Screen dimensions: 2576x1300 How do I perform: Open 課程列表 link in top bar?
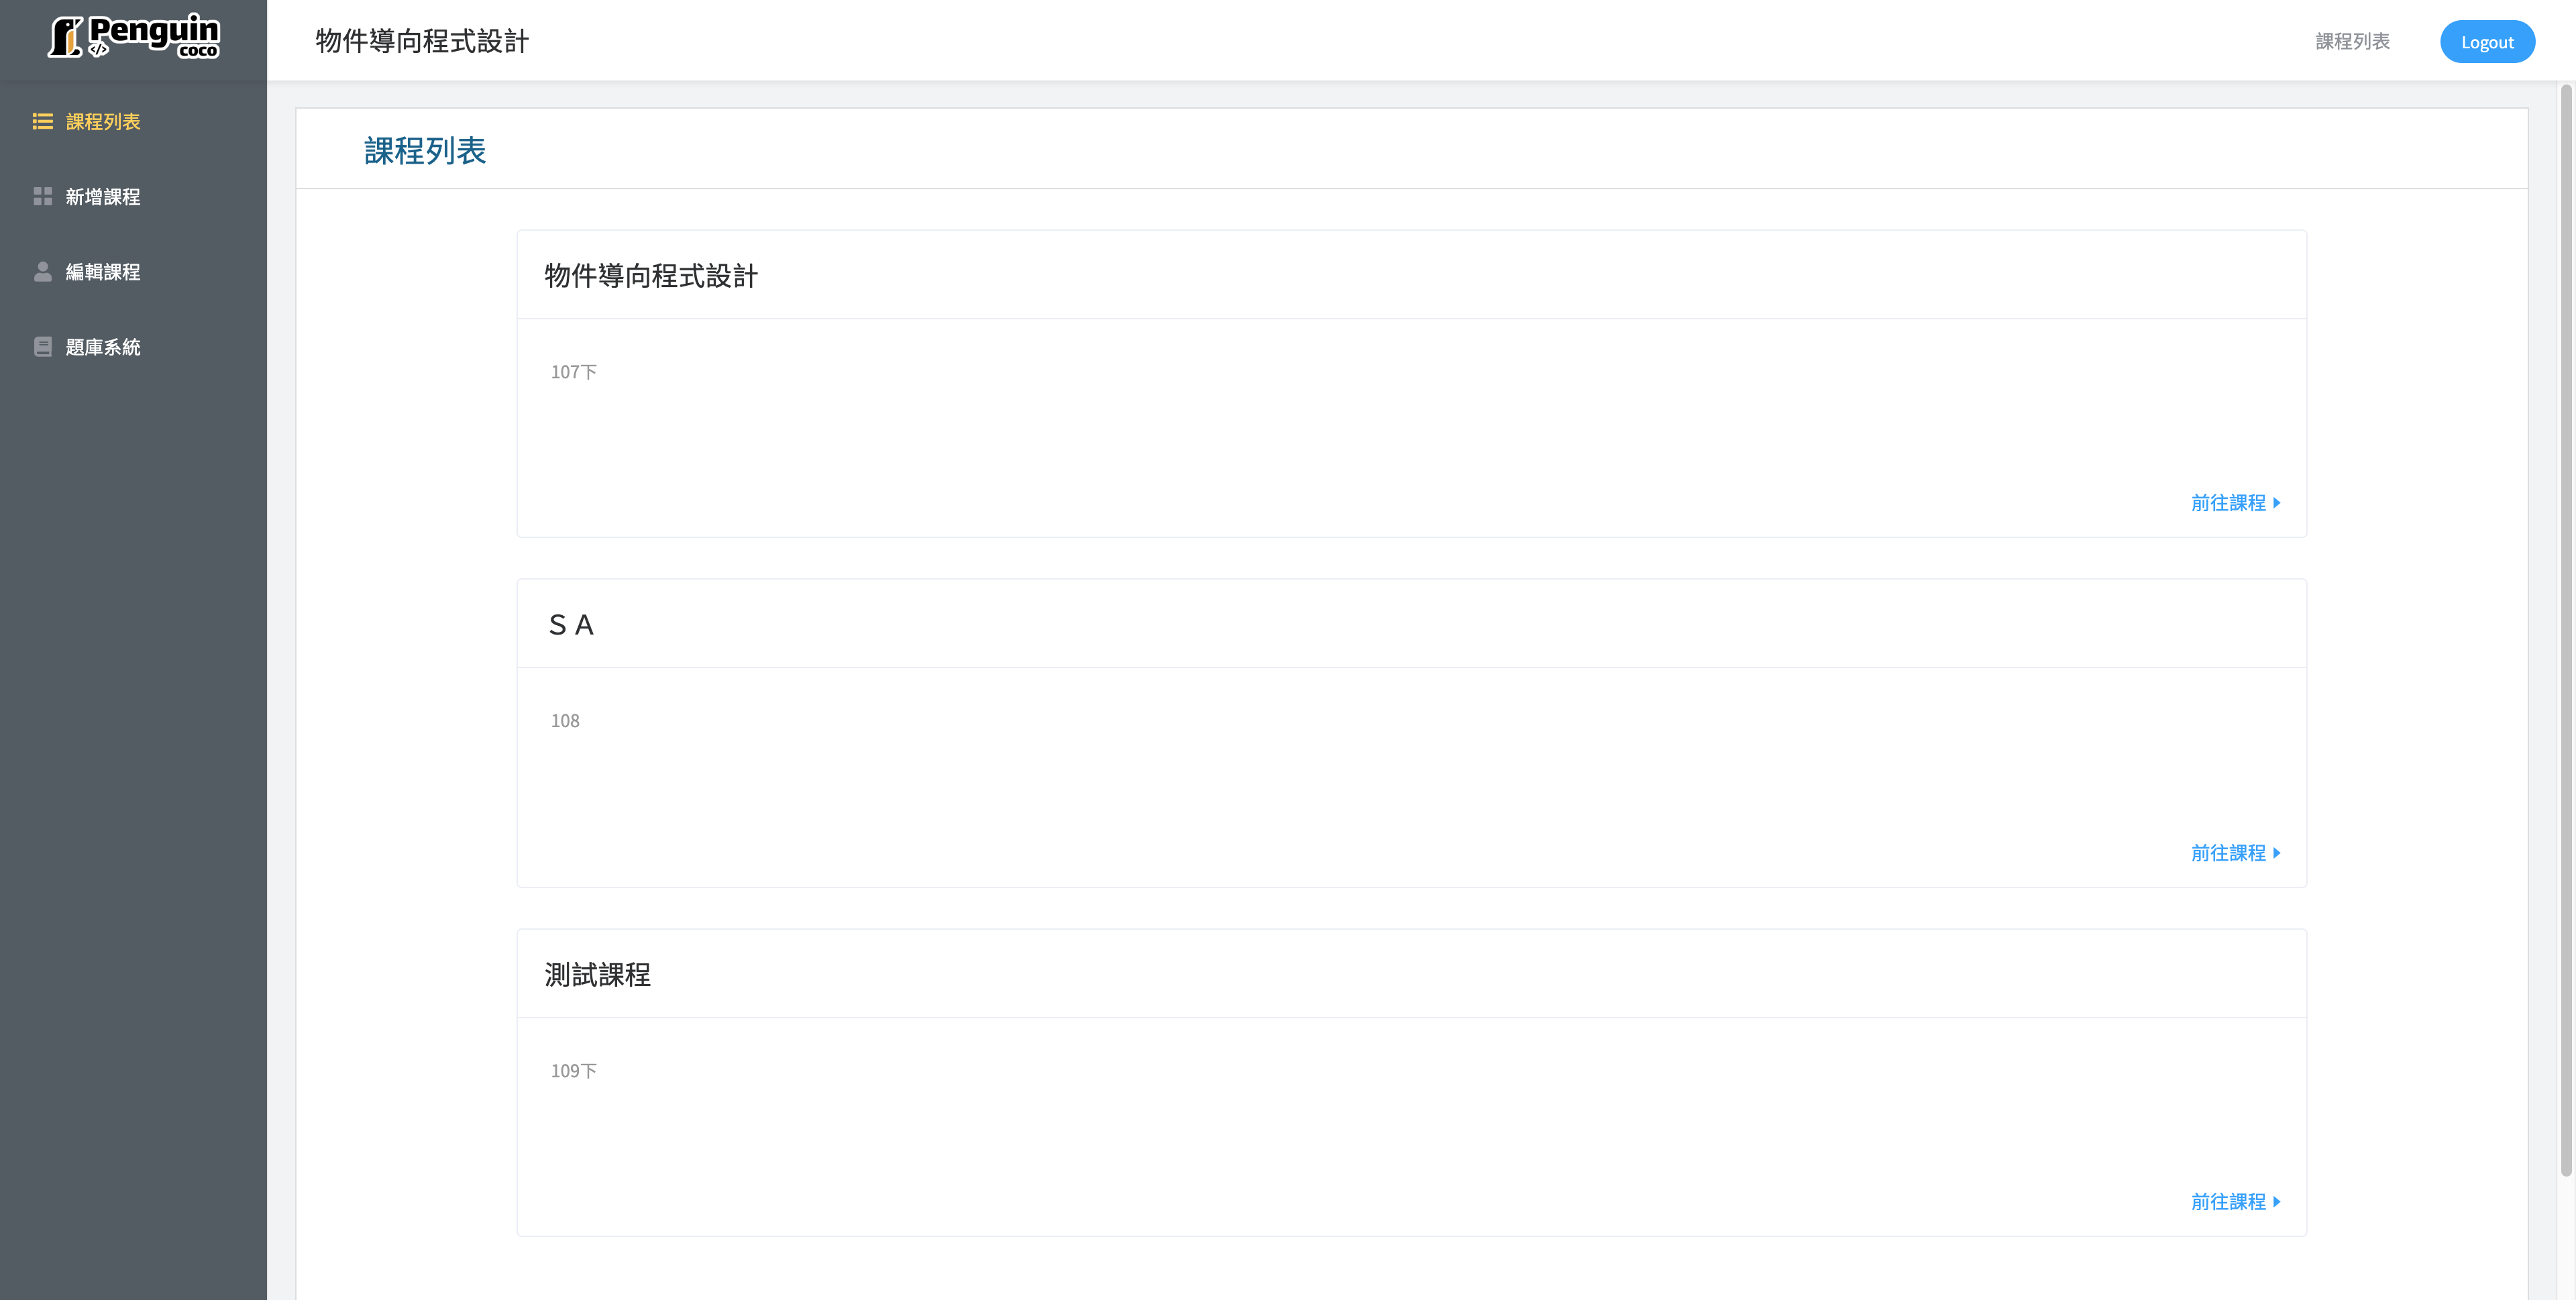pyautogui.click(x=2352, y=41)
